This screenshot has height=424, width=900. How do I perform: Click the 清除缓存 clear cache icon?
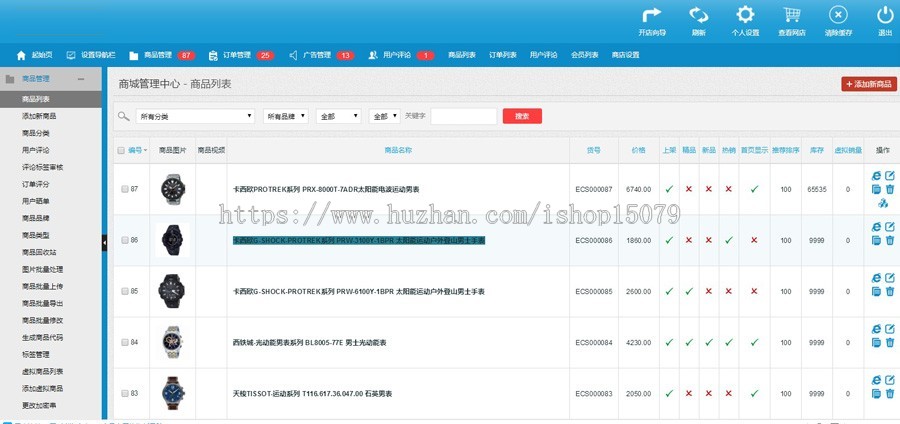coord(838,15)
